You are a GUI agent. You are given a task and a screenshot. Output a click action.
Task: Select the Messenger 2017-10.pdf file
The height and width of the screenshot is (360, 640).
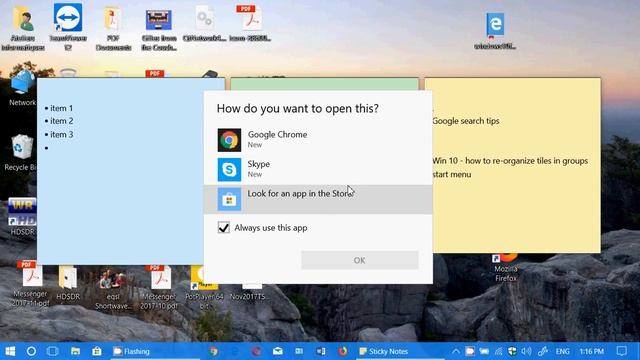click(x=160, y=287)
